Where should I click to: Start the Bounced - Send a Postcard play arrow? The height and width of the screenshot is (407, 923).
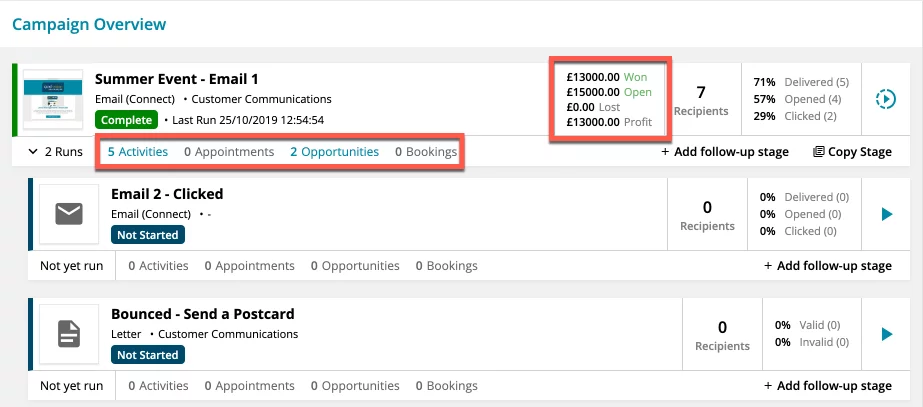[887, 335]
